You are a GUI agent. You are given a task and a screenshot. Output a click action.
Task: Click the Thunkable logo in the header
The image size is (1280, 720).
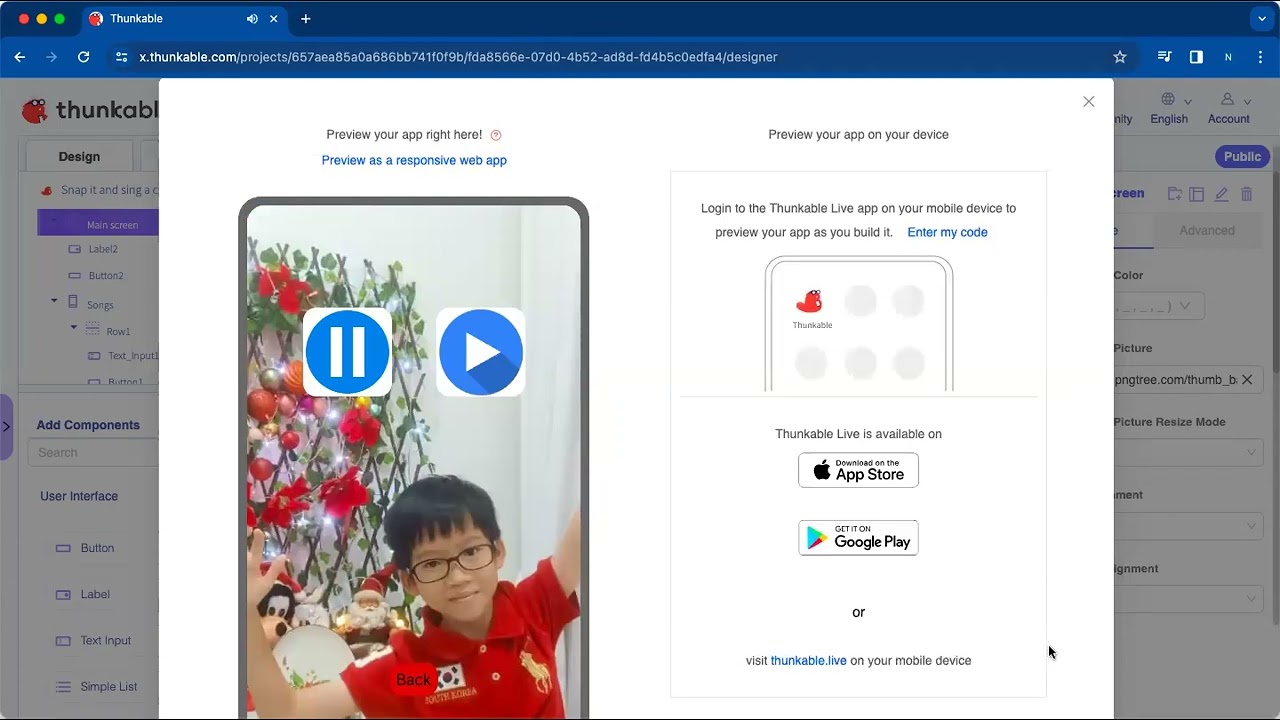click(x=90, y=110)
